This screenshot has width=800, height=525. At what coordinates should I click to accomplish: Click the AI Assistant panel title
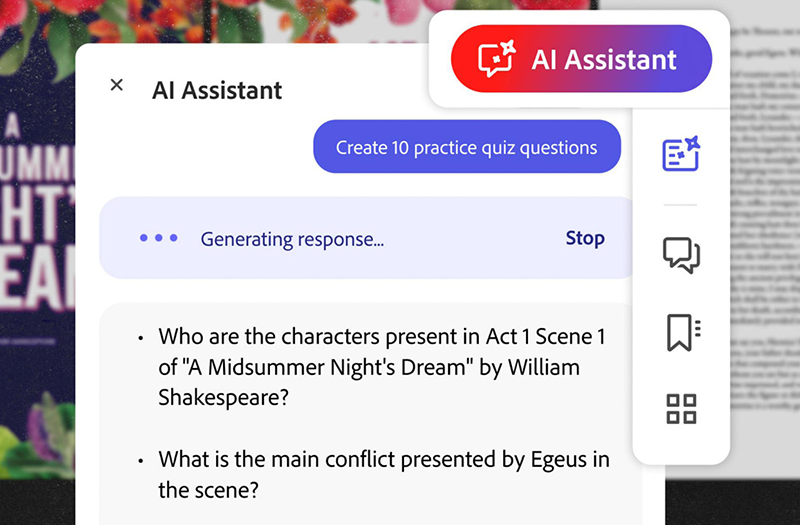(x=217, y=90)
